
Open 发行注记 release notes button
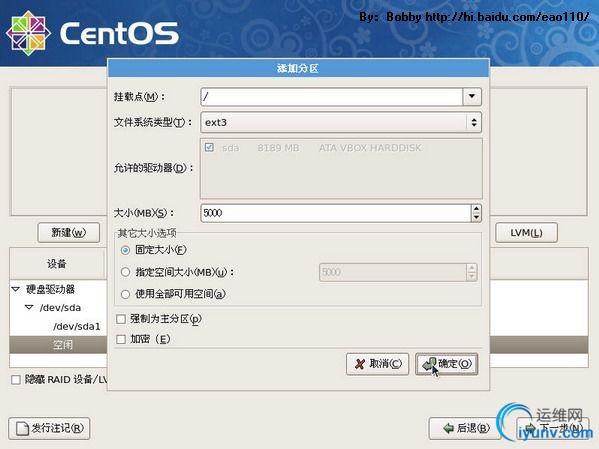pyautogui.click(x=49, y=428)
